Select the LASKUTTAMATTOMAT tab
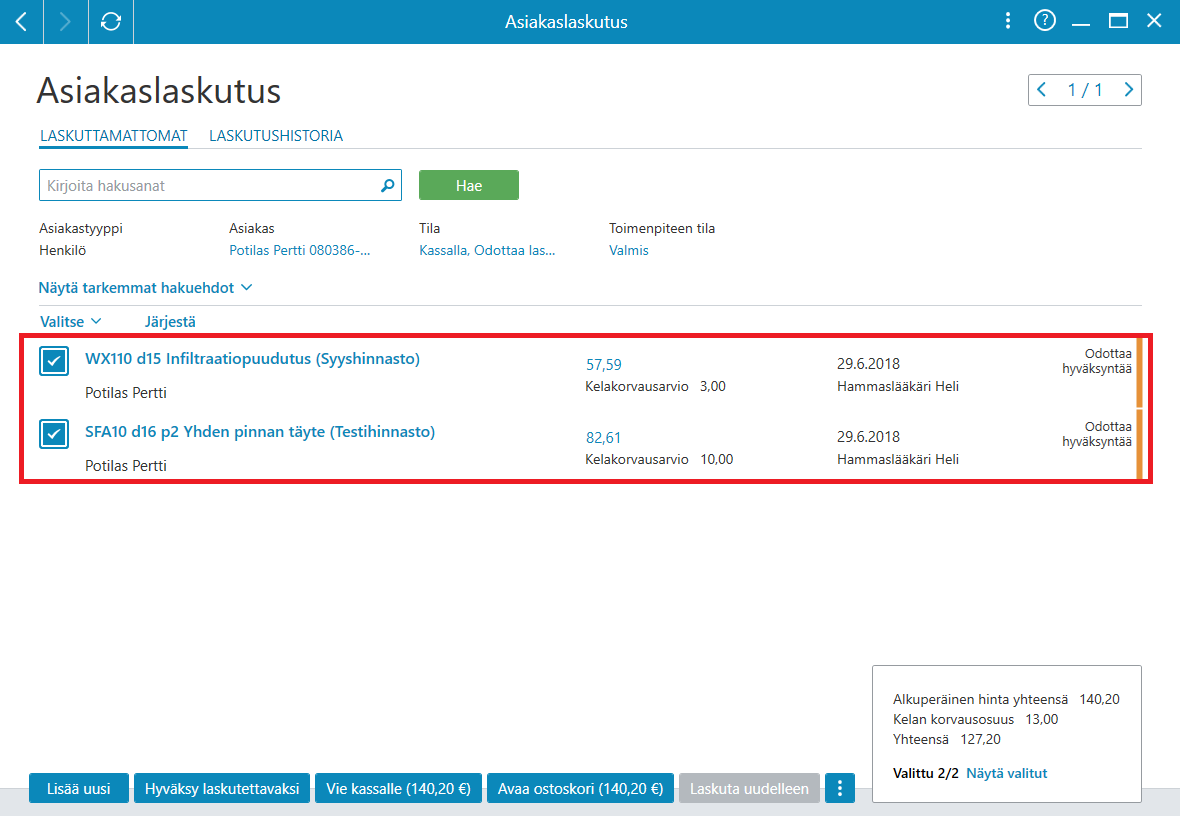The height and width of the screenshot is (816, 1180). tap(114, 135)
